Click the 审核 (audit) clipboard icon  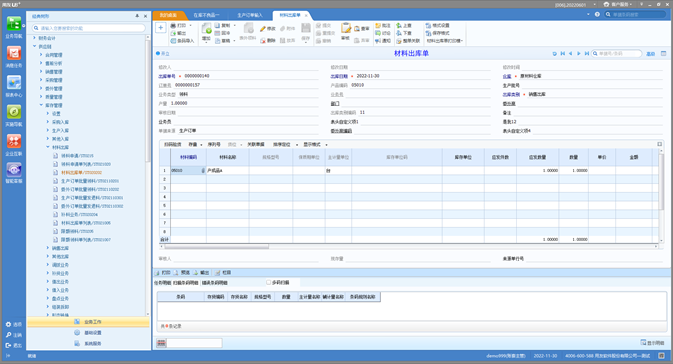(x=346, y=29)
